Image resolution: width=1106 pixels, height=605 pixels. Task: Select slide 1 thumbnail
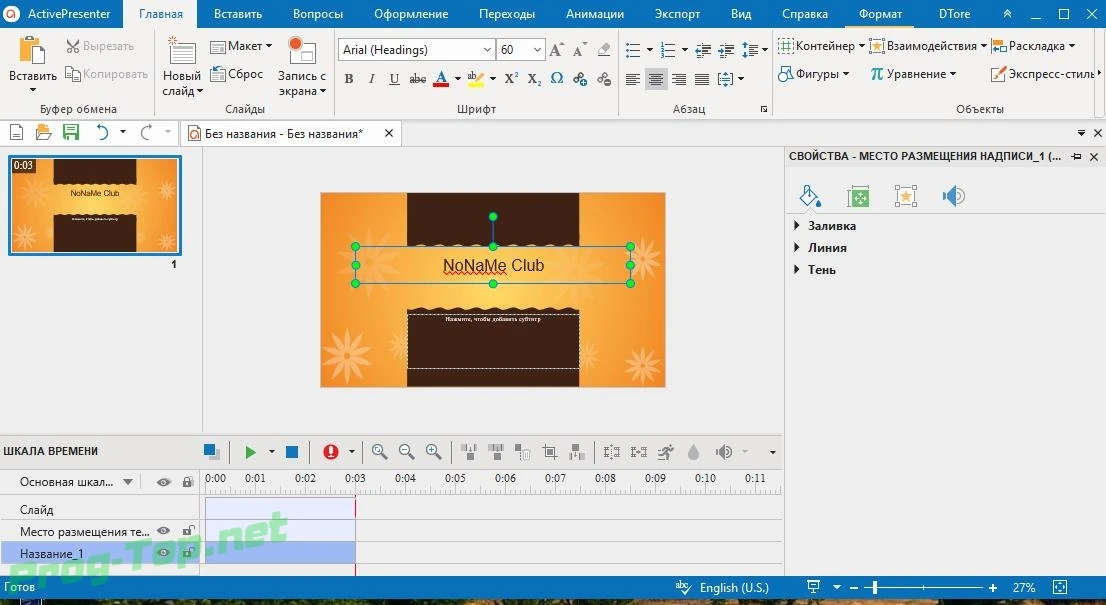95,205
